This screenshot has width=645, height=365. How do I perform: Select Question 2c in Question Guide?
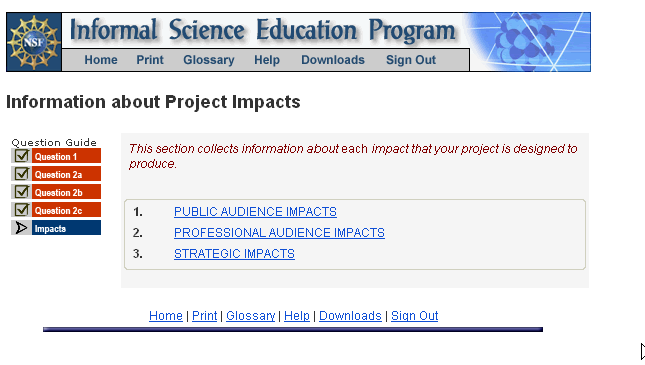(66, 210)
